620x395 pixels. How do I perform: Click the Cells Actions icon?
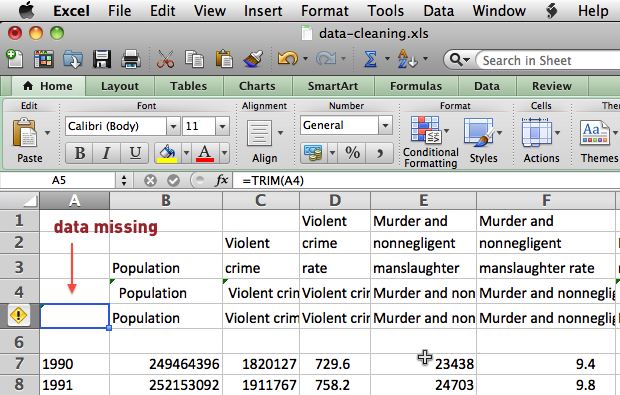point(537,133)
